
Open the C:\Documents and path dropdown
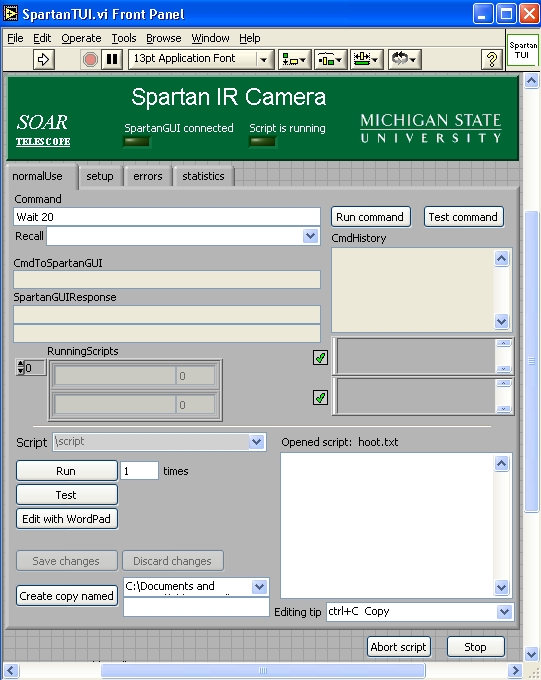click(x=259, y=587)
